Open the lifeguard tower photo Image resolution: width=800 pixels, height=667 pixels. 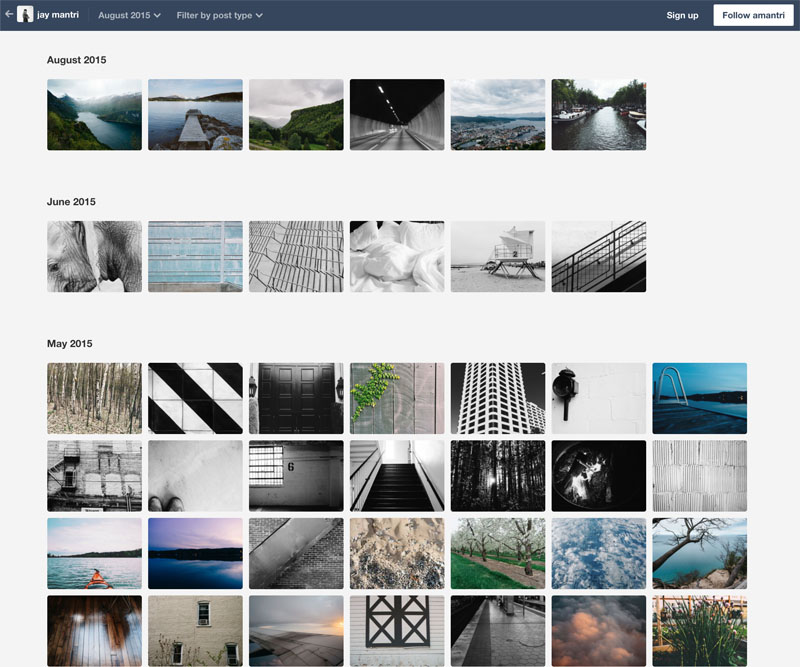click(498, 257)
